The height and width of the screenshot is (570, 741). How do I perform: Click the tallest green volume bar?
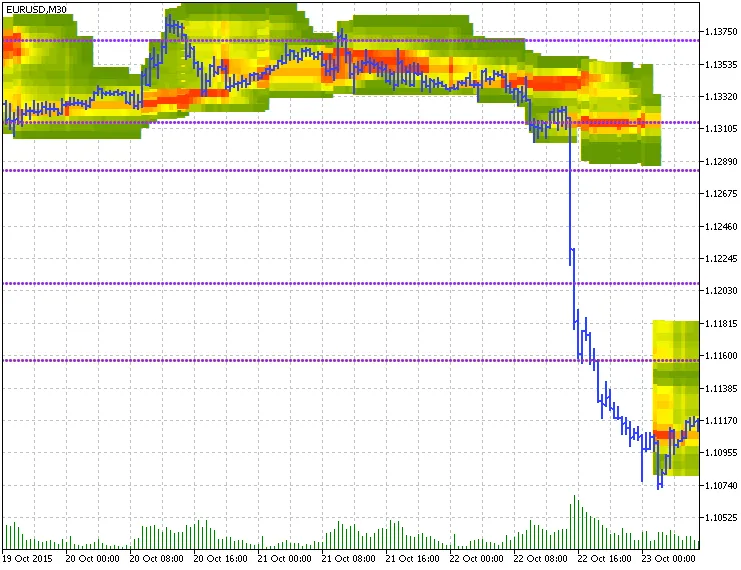pyautogui.click(x=574, y=522)
